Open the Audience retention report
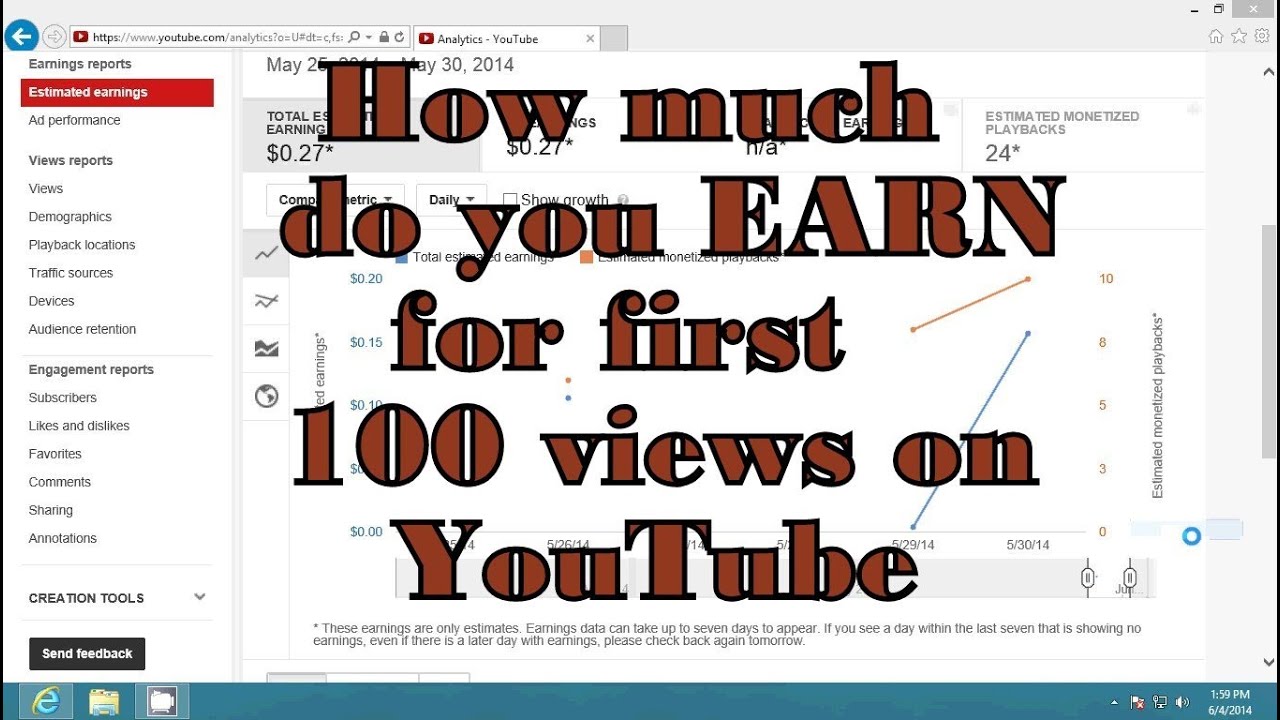Viewport: 1280px width, 720px height. [82, 328]
